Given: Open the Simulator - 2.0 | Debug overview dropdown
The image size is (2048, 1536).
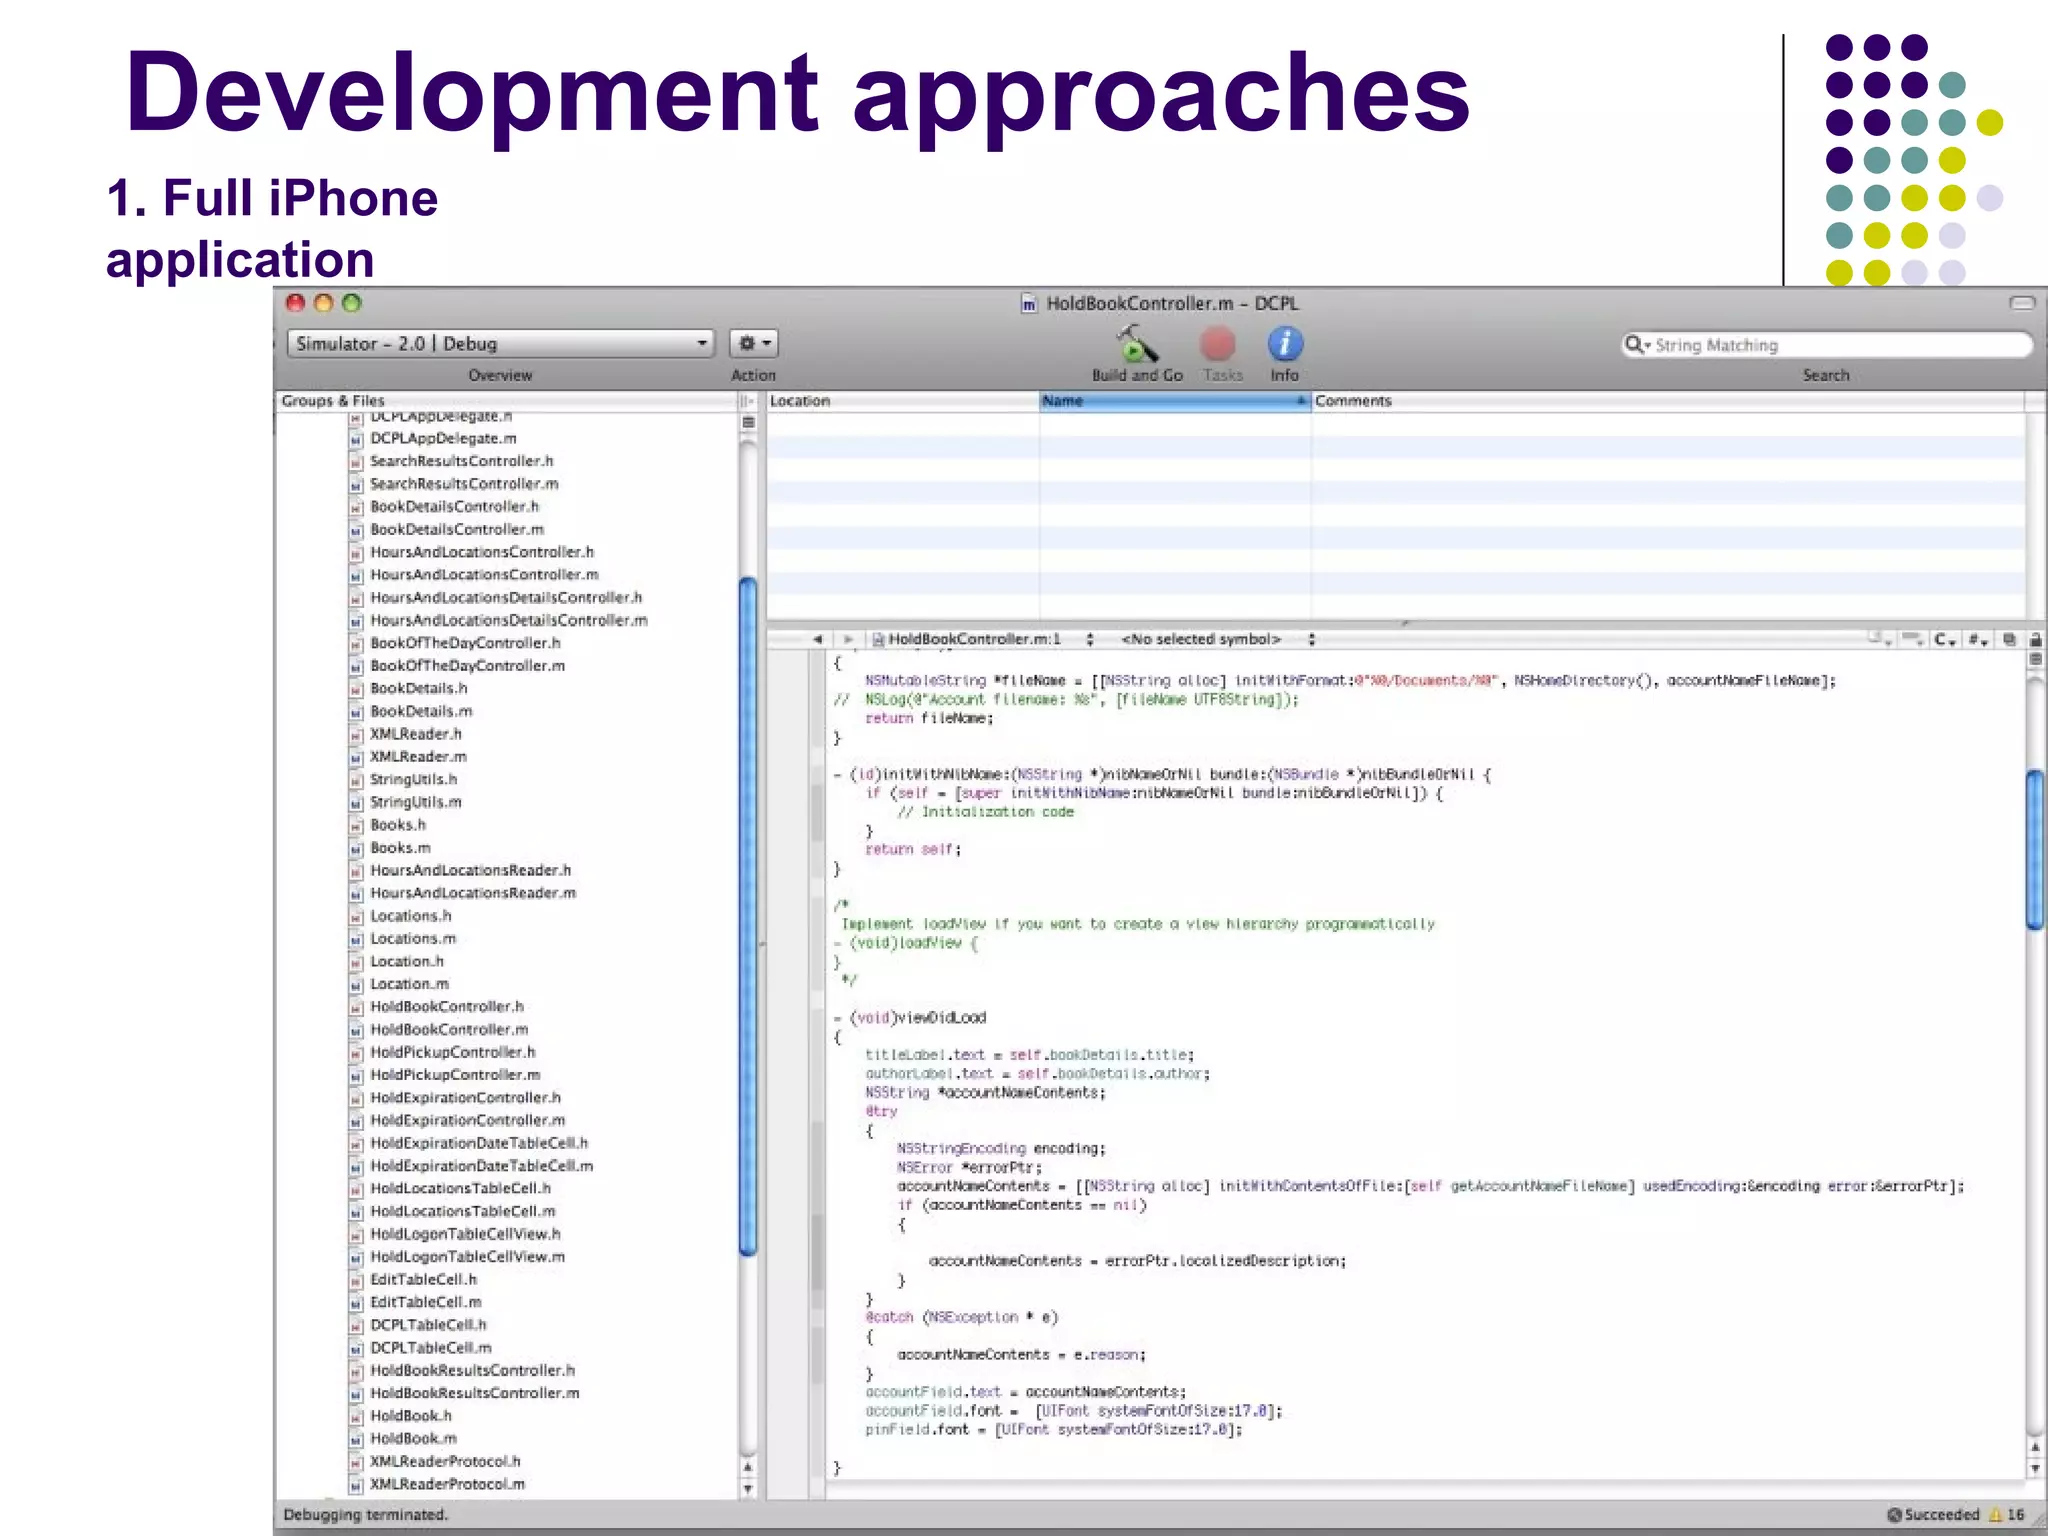Looking at the screenshot, I should point(501,344).
